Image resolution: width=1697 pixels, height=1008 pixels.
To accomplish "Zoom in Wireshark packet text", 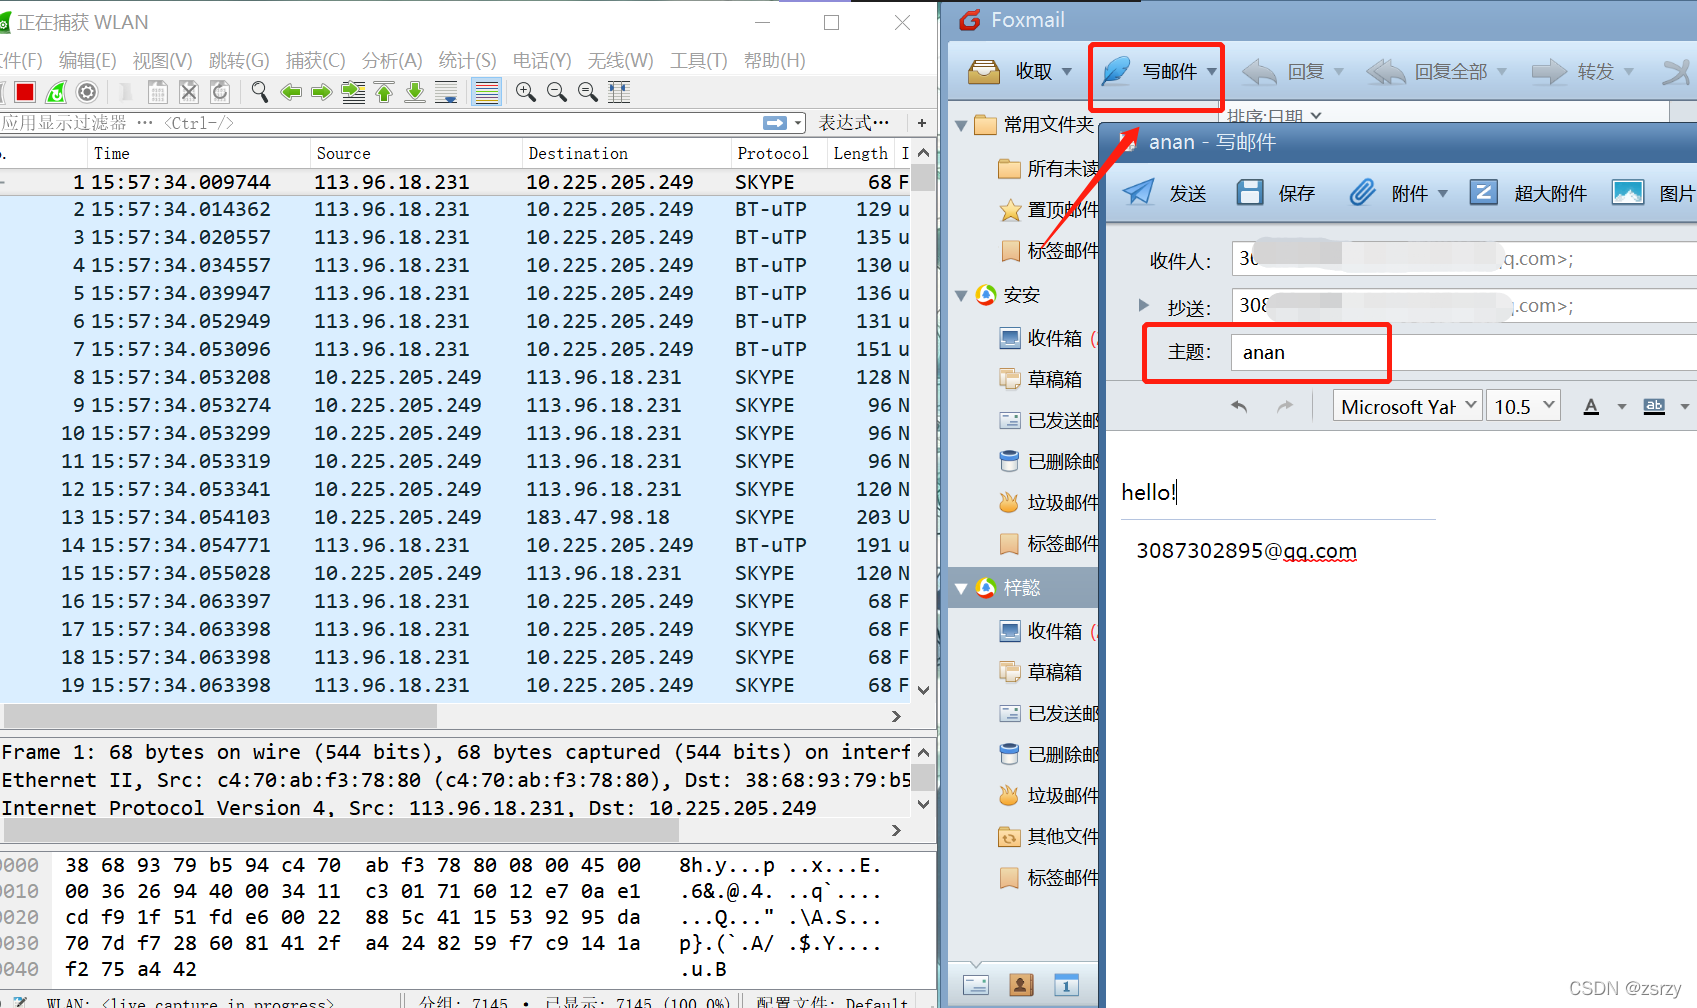I will click(x=526, y=92).
